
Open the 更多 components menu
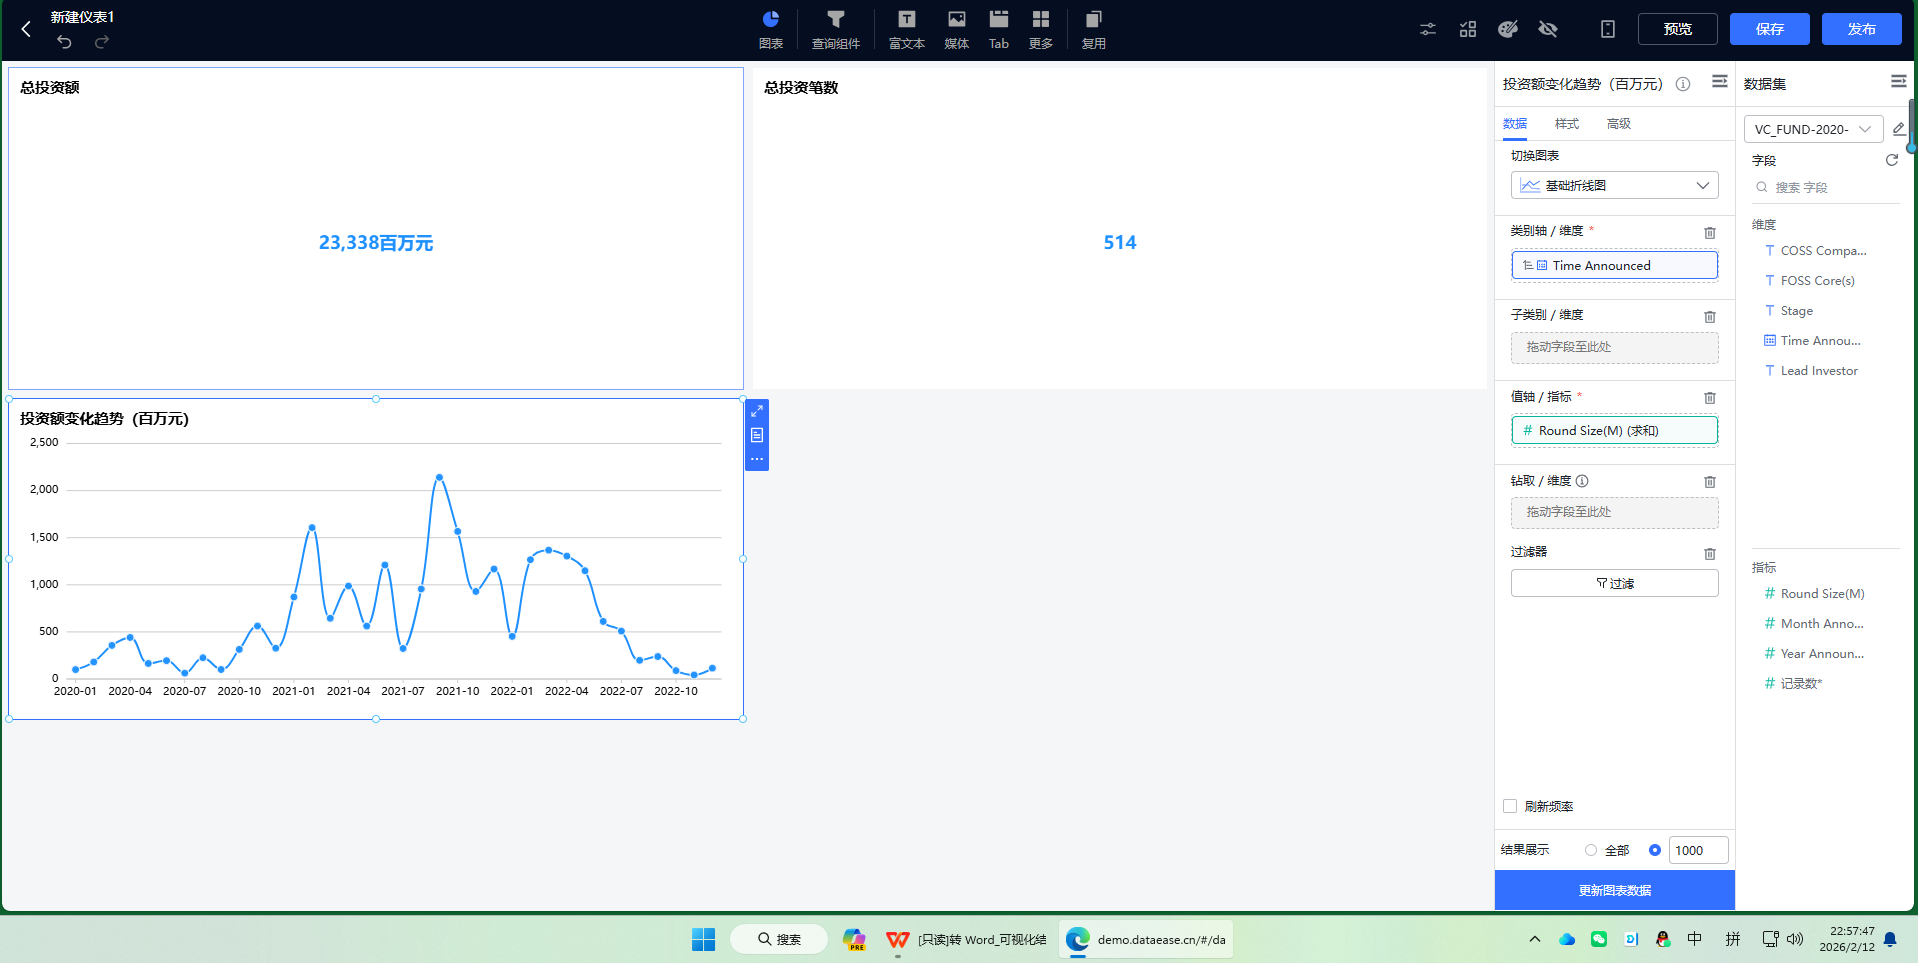(1041, 29)
